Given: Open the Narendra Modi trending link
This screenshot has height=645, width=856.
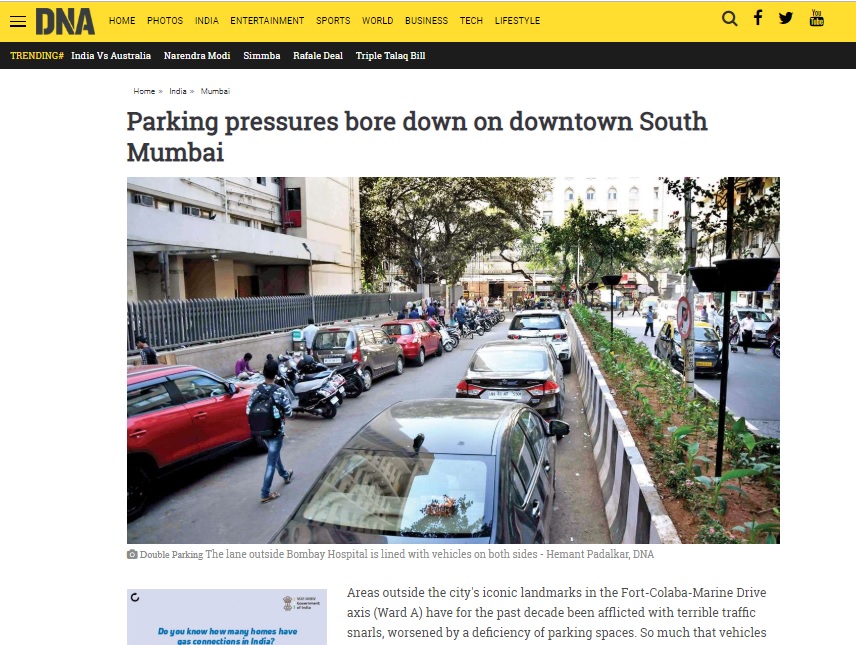Looking at the screenshot, I should pyautogui.click(x=197, y=56).
